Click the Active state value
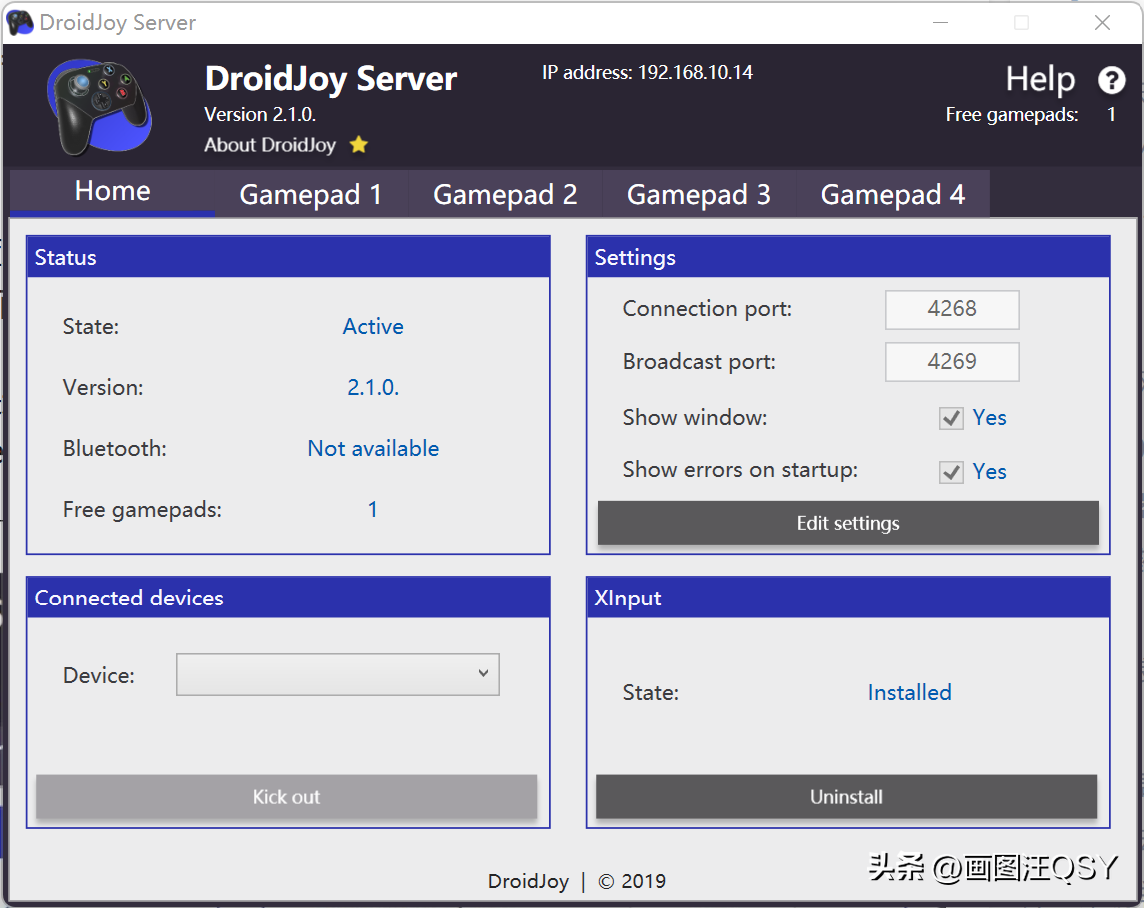Viewport: 1144px width, 908px height. pos(373,326)
